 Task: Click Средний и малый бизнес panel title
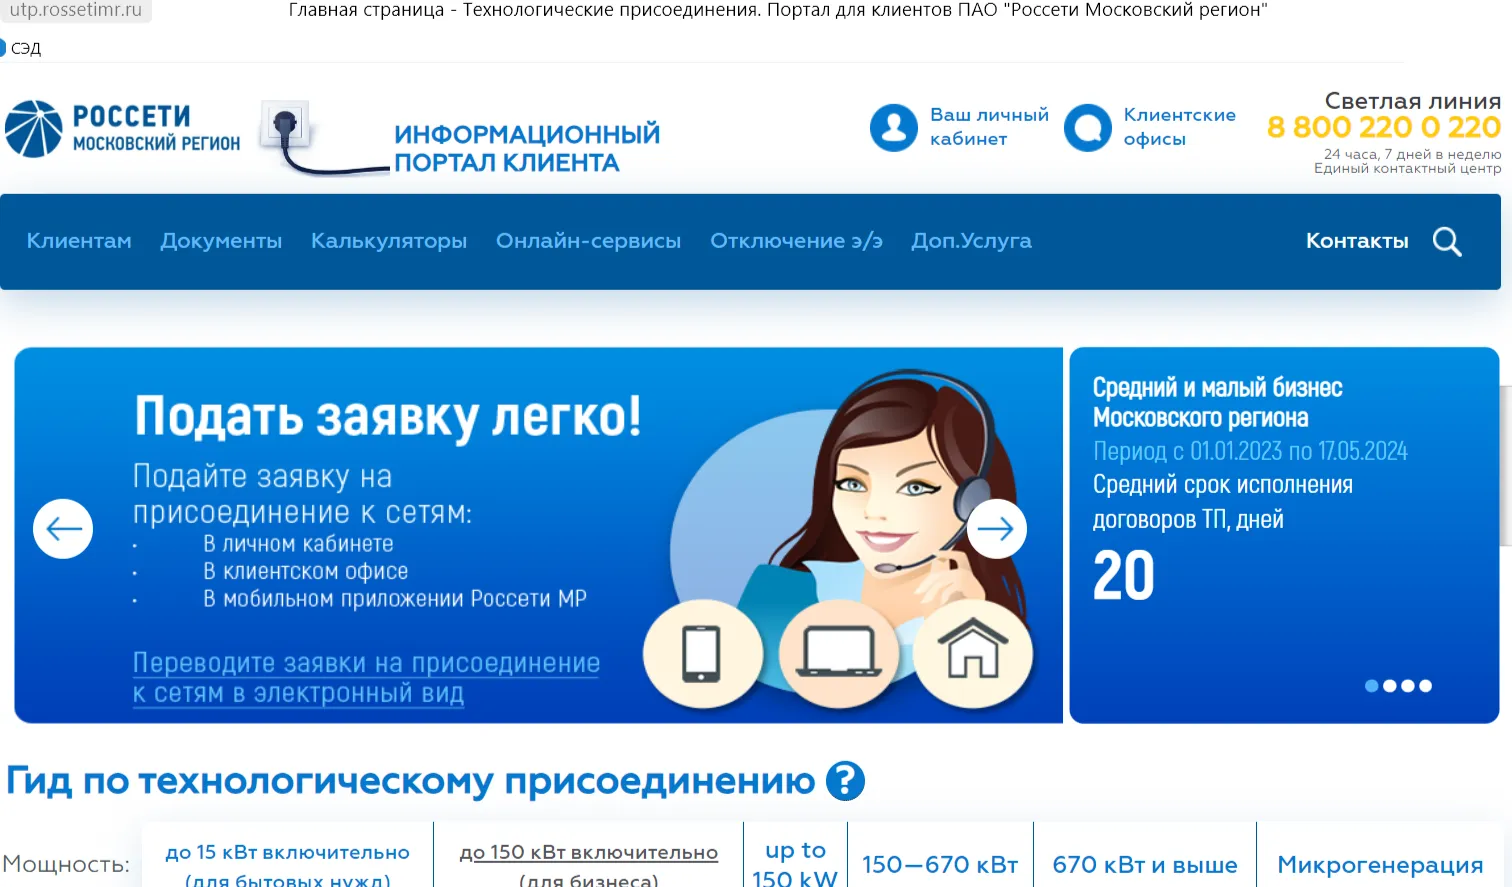(x=1217, y=402)
